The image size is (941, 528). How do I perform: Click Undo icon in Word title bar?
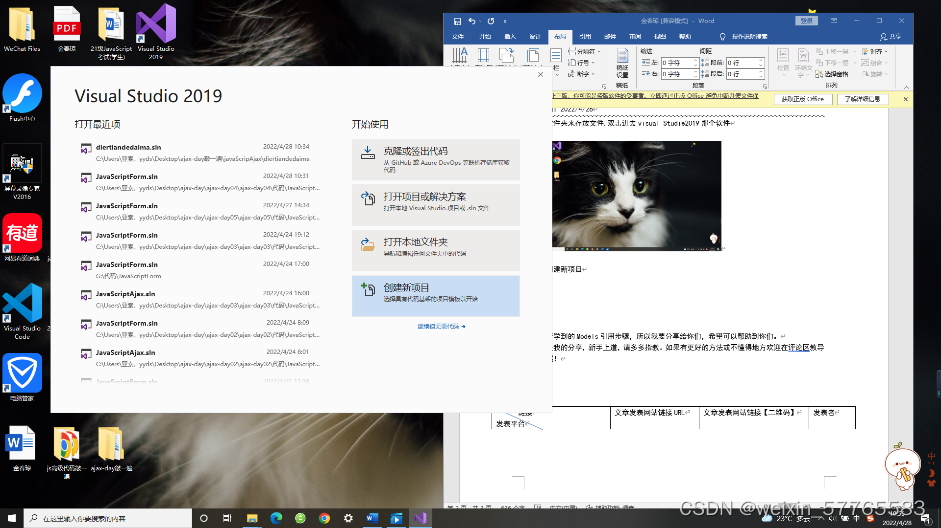tap(472, 21)
